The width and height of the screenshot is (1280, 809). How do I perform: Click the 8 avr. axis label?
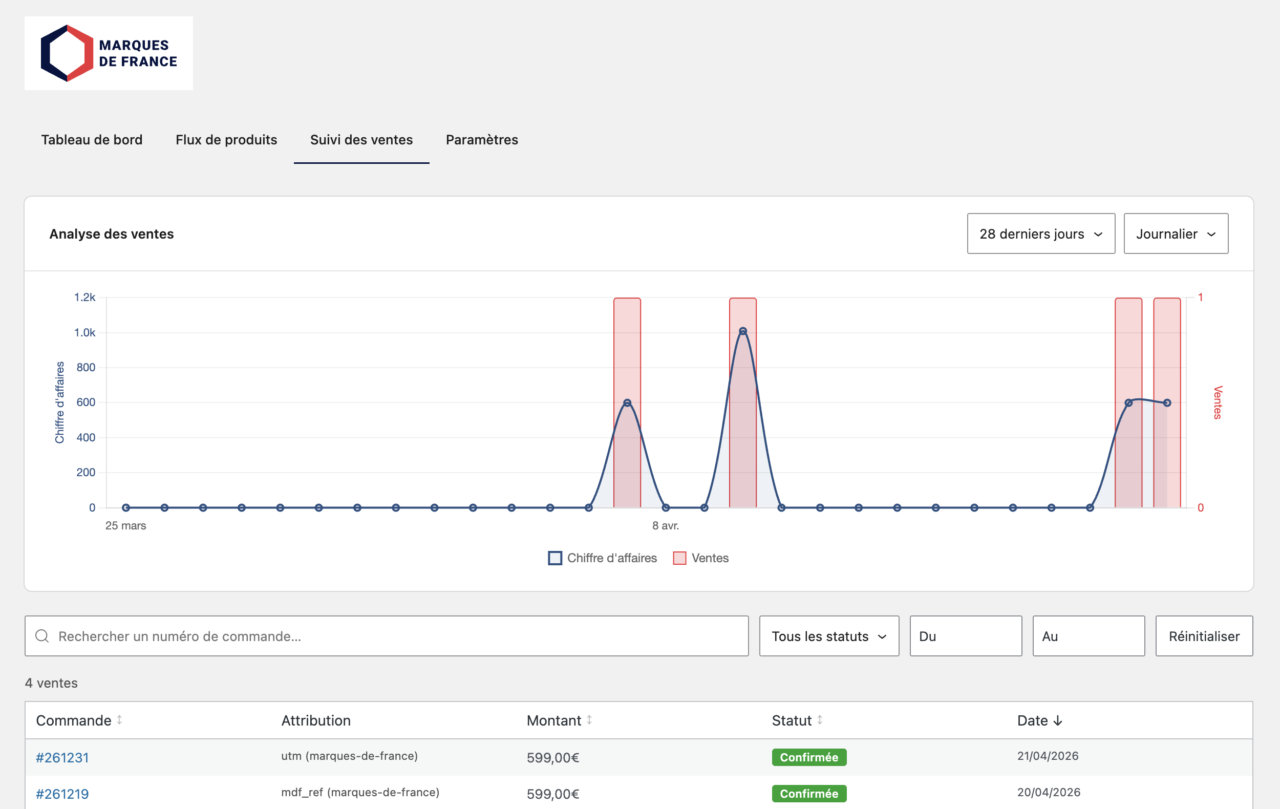[x=666, y=525]
